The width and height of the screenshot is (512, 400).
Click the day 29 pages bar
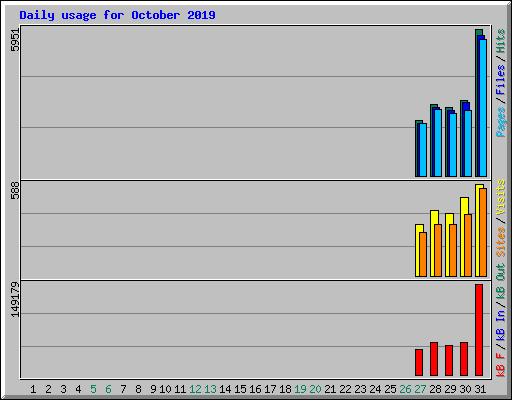pyautogui.click(x=453, y=145)
